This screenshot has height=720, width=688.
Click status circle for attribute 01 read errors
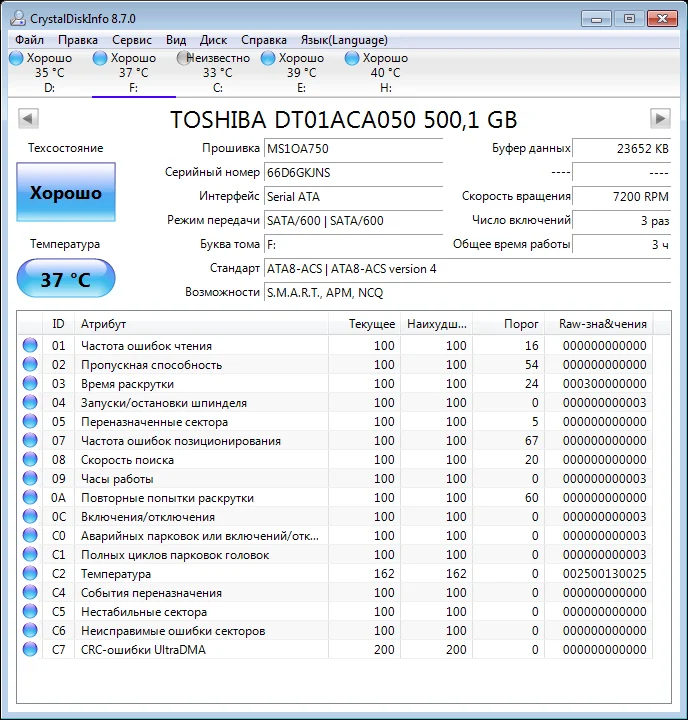click(x=30, y=346)
